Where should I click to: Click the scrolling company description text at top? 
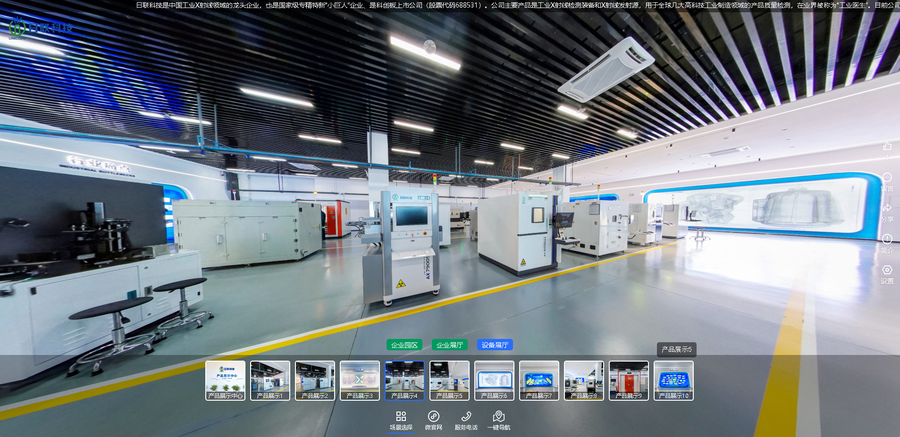pyautogui.click(x=517, y=5)
